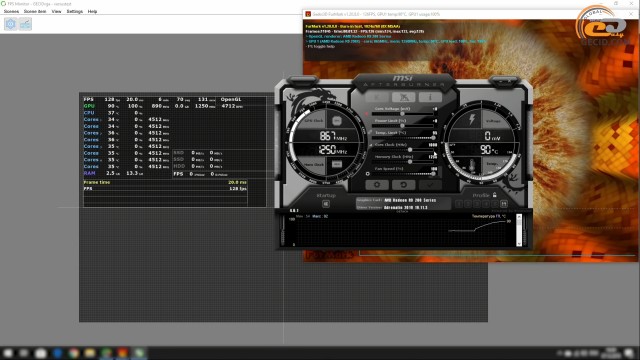
Task: Adjust the Core Voltage slider
Action: click(x=402, y=114)
